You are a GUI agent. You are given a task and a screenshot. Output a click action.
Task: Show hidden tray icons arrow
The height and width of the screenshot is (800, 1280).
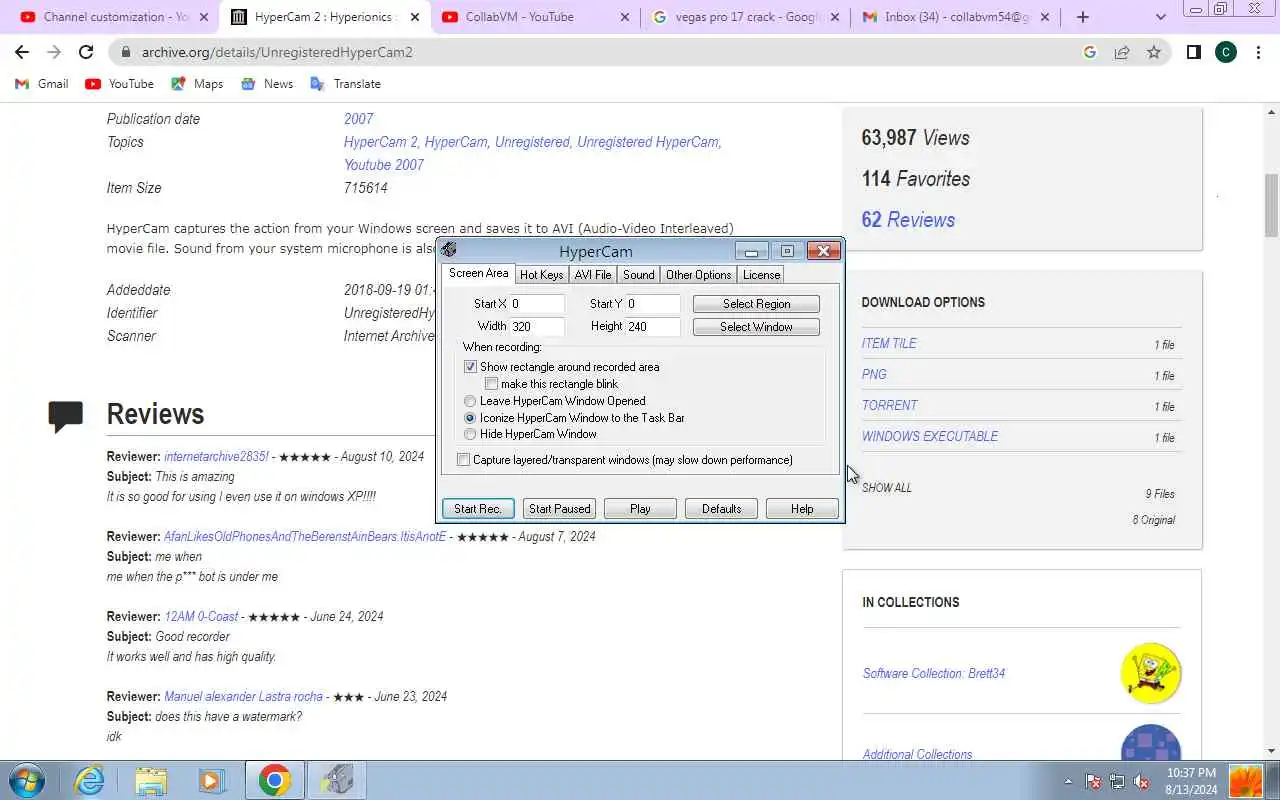[1068, 781]
